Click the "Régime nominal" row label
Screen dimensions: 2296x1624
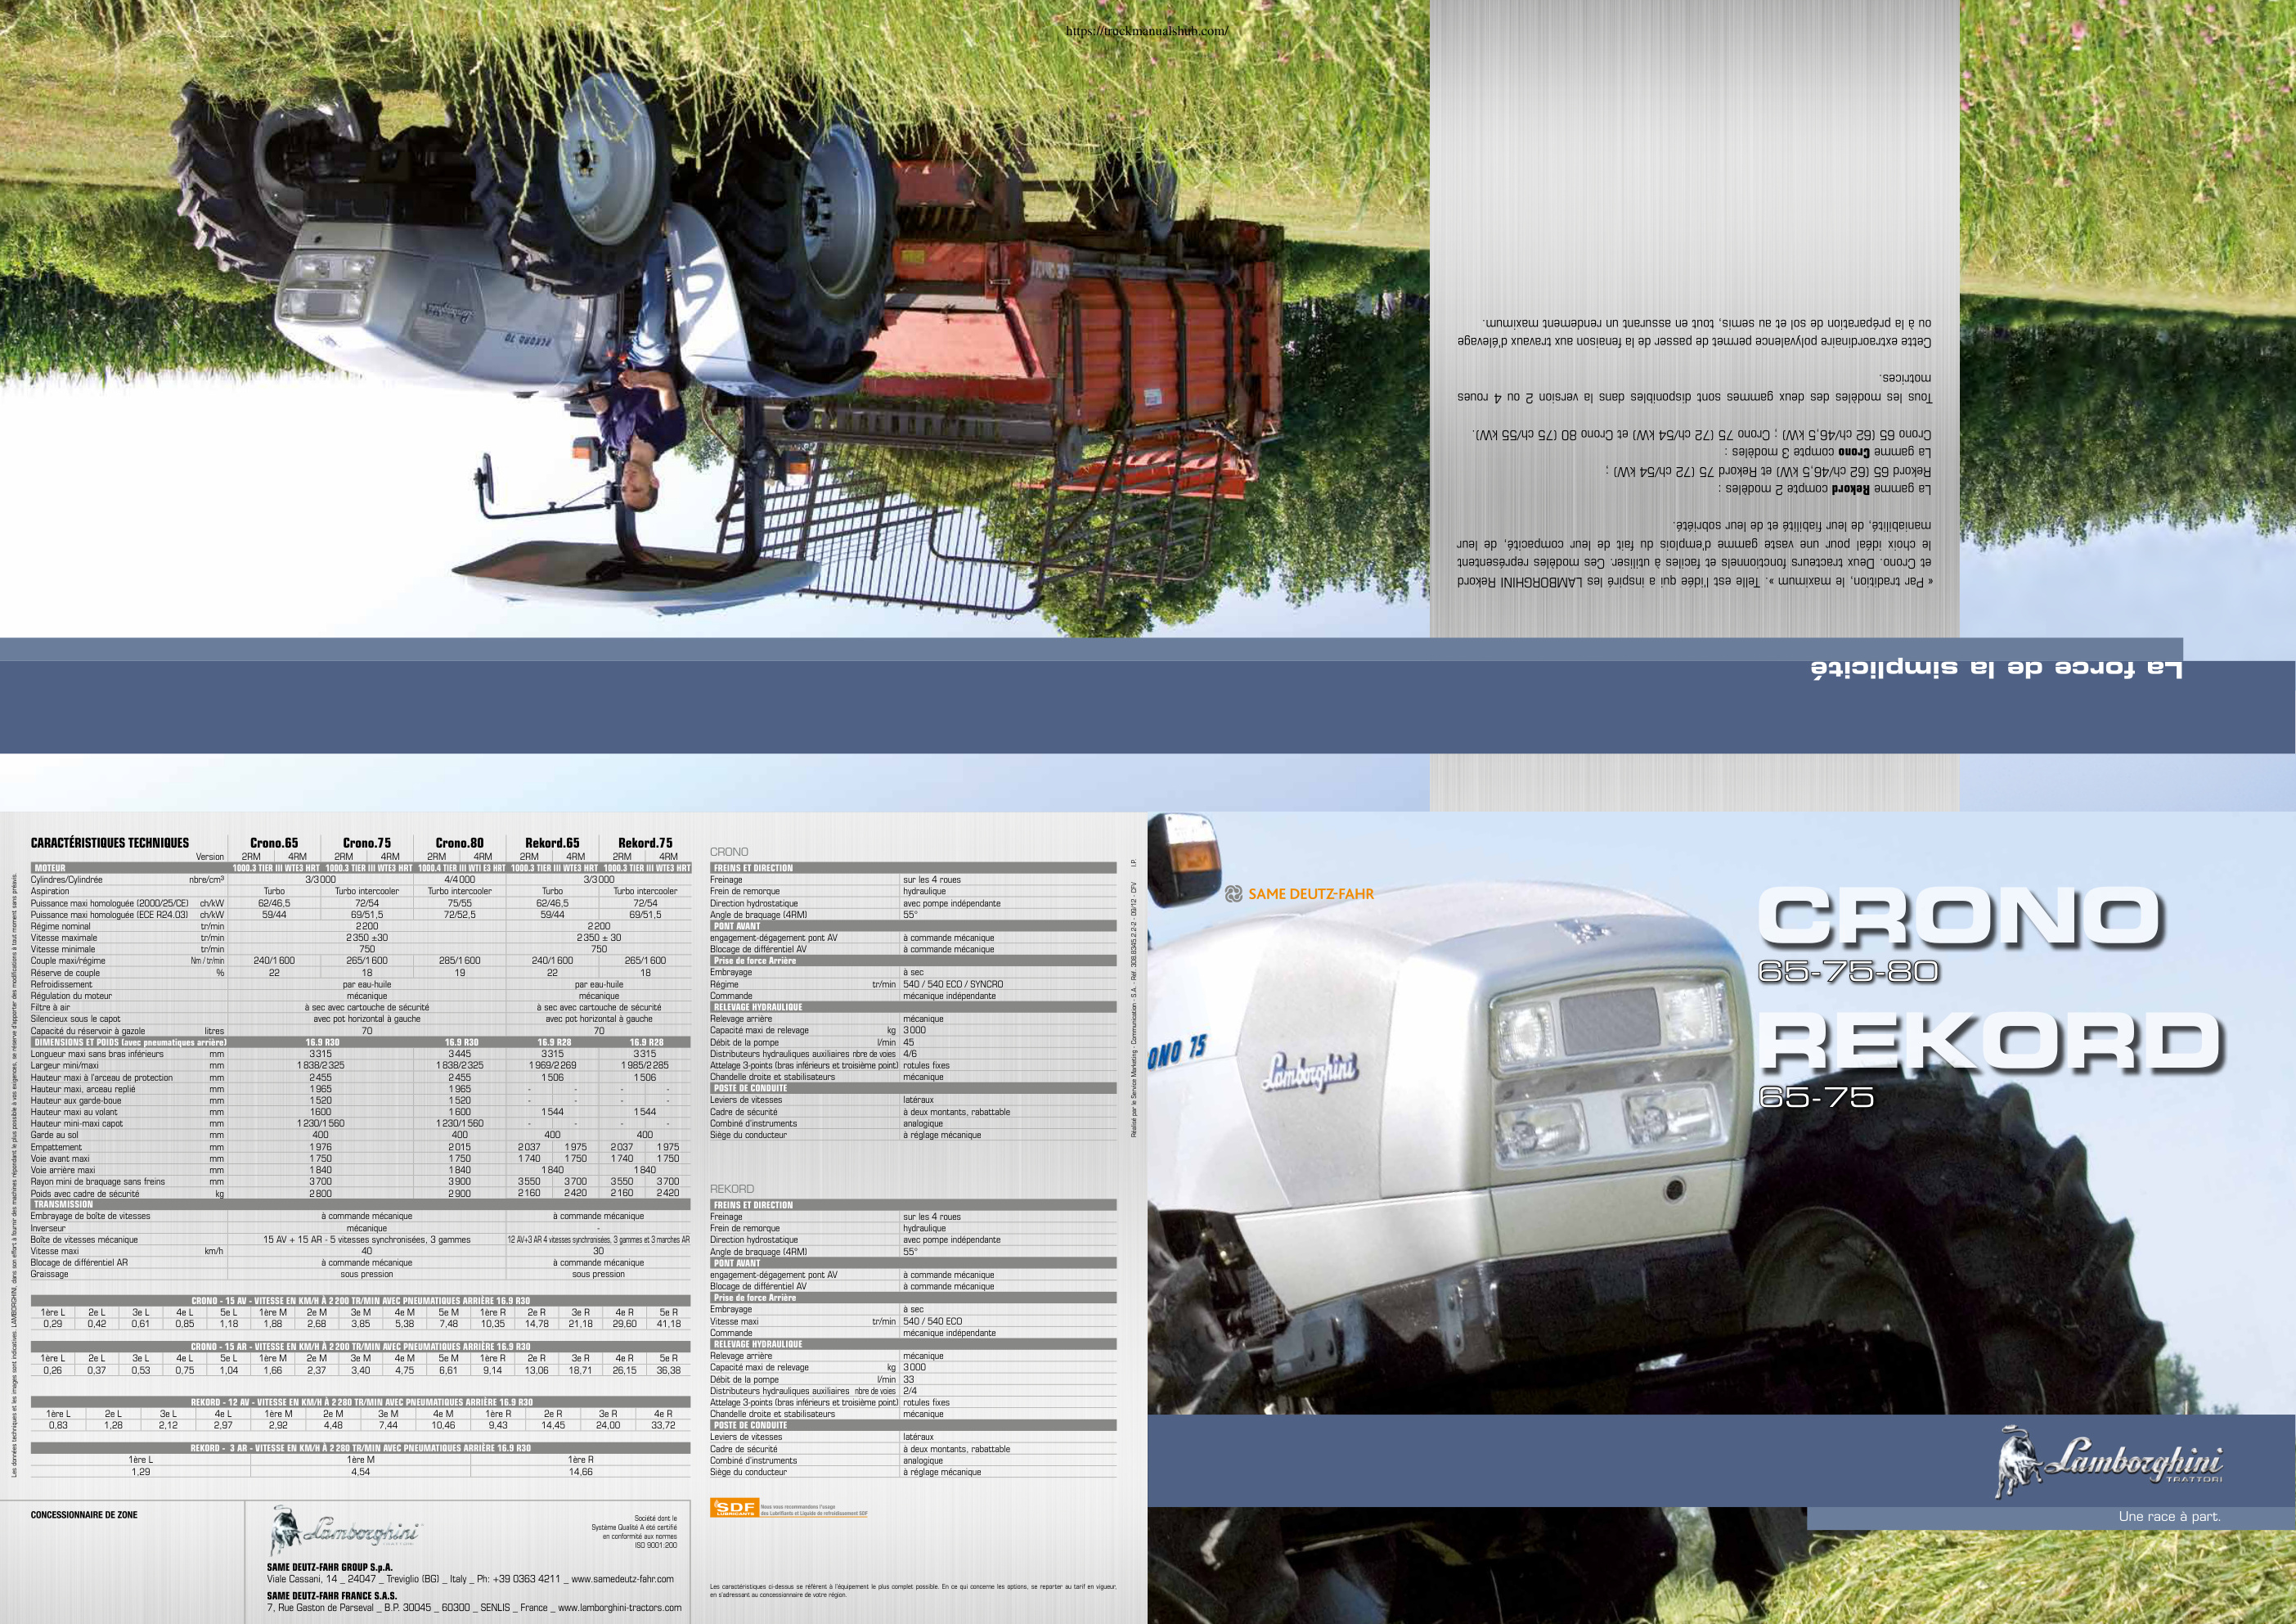tap(61, 926)
